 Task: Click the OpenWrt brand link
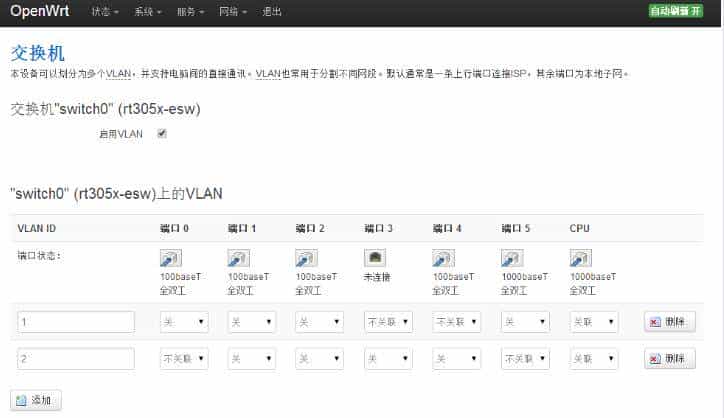40,11
